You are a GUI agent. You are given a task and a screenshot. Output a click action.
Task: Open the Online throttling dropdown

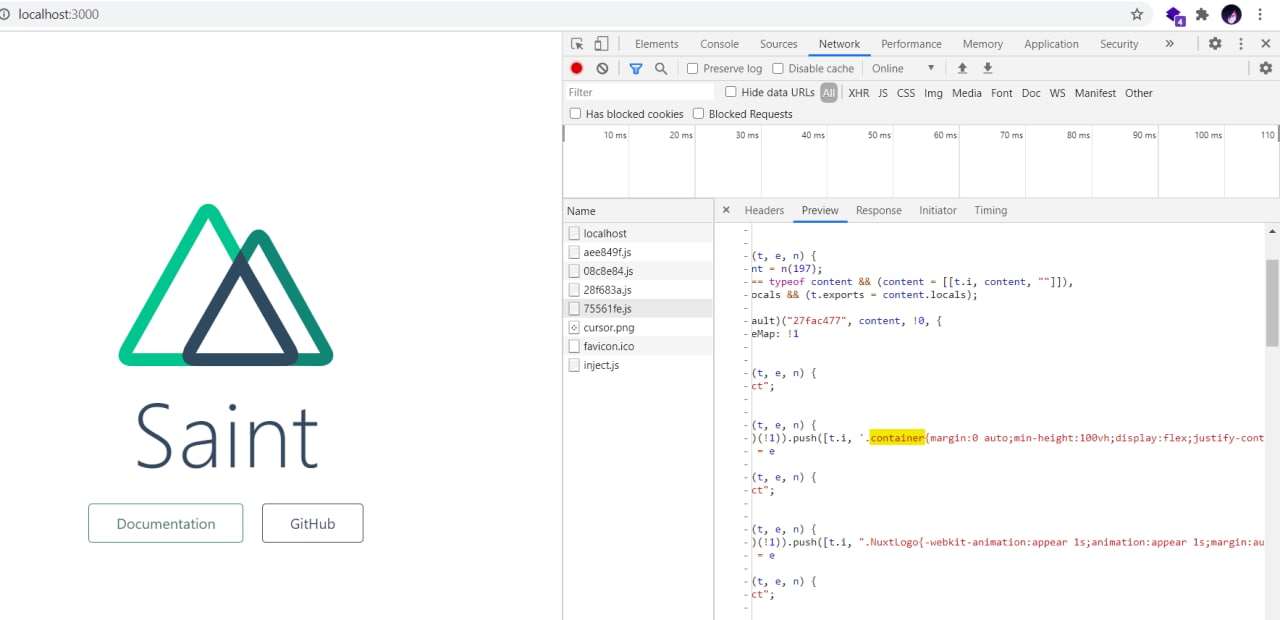pos(903,68)
